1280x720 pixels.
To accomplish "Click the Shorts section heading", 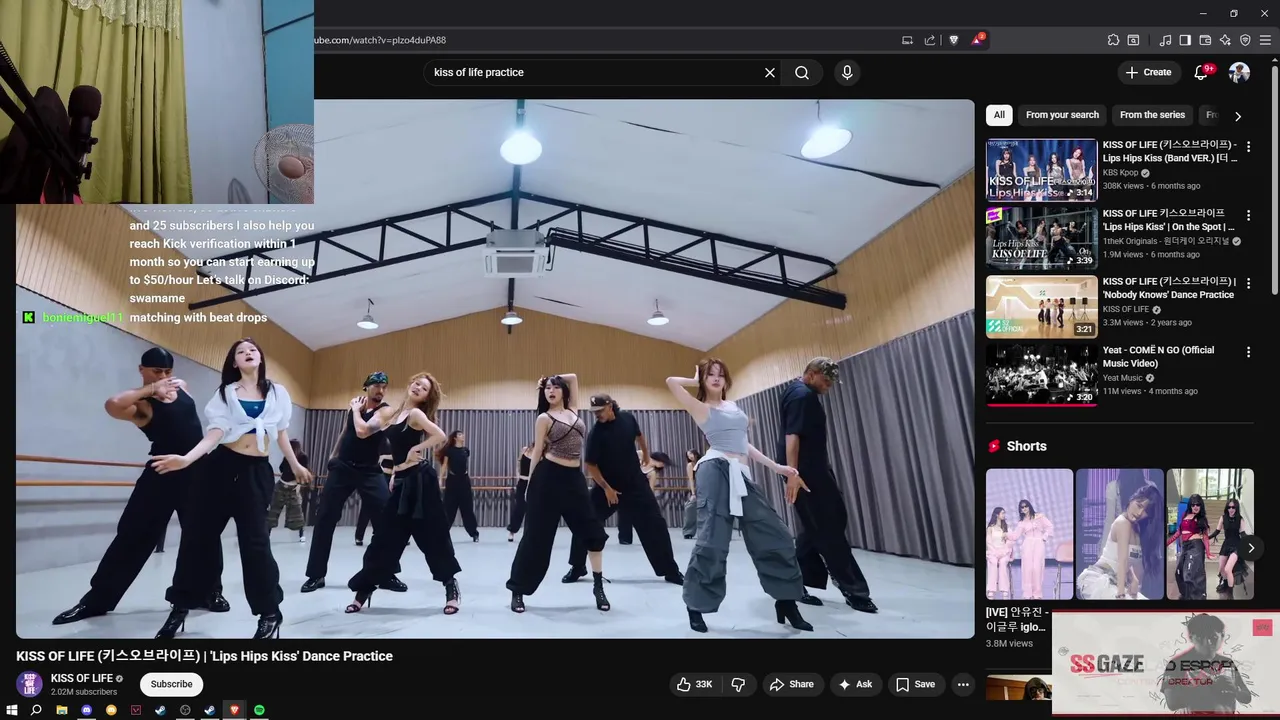I will tap(1026, 446).
